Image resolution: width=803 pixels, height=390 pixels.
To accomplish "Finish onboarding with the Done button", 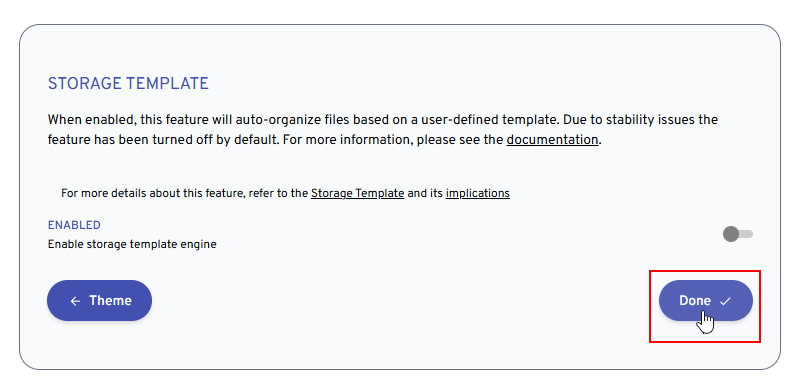I will pyautogui.click(x=706, y=300).
